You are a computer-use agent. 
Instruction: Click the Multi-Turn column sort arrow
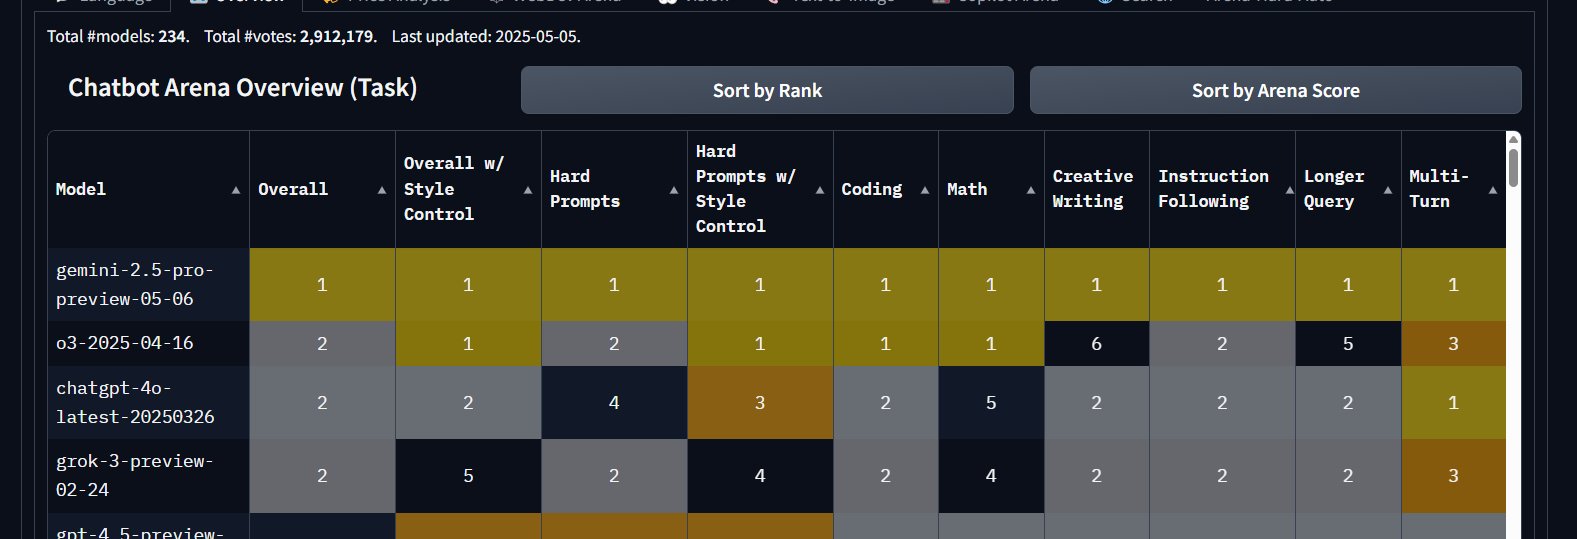(x=1493, y=190)
